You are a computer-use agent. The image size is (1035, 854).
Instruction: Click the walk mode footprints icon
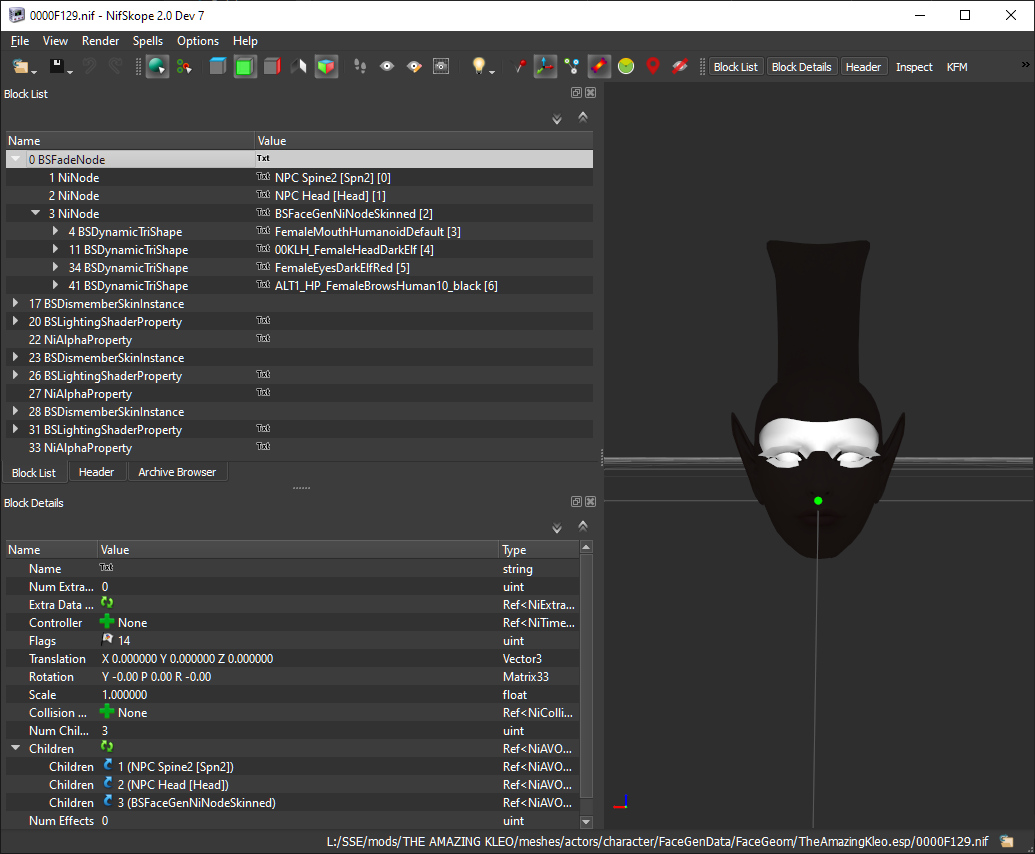(x=360, y=67)
